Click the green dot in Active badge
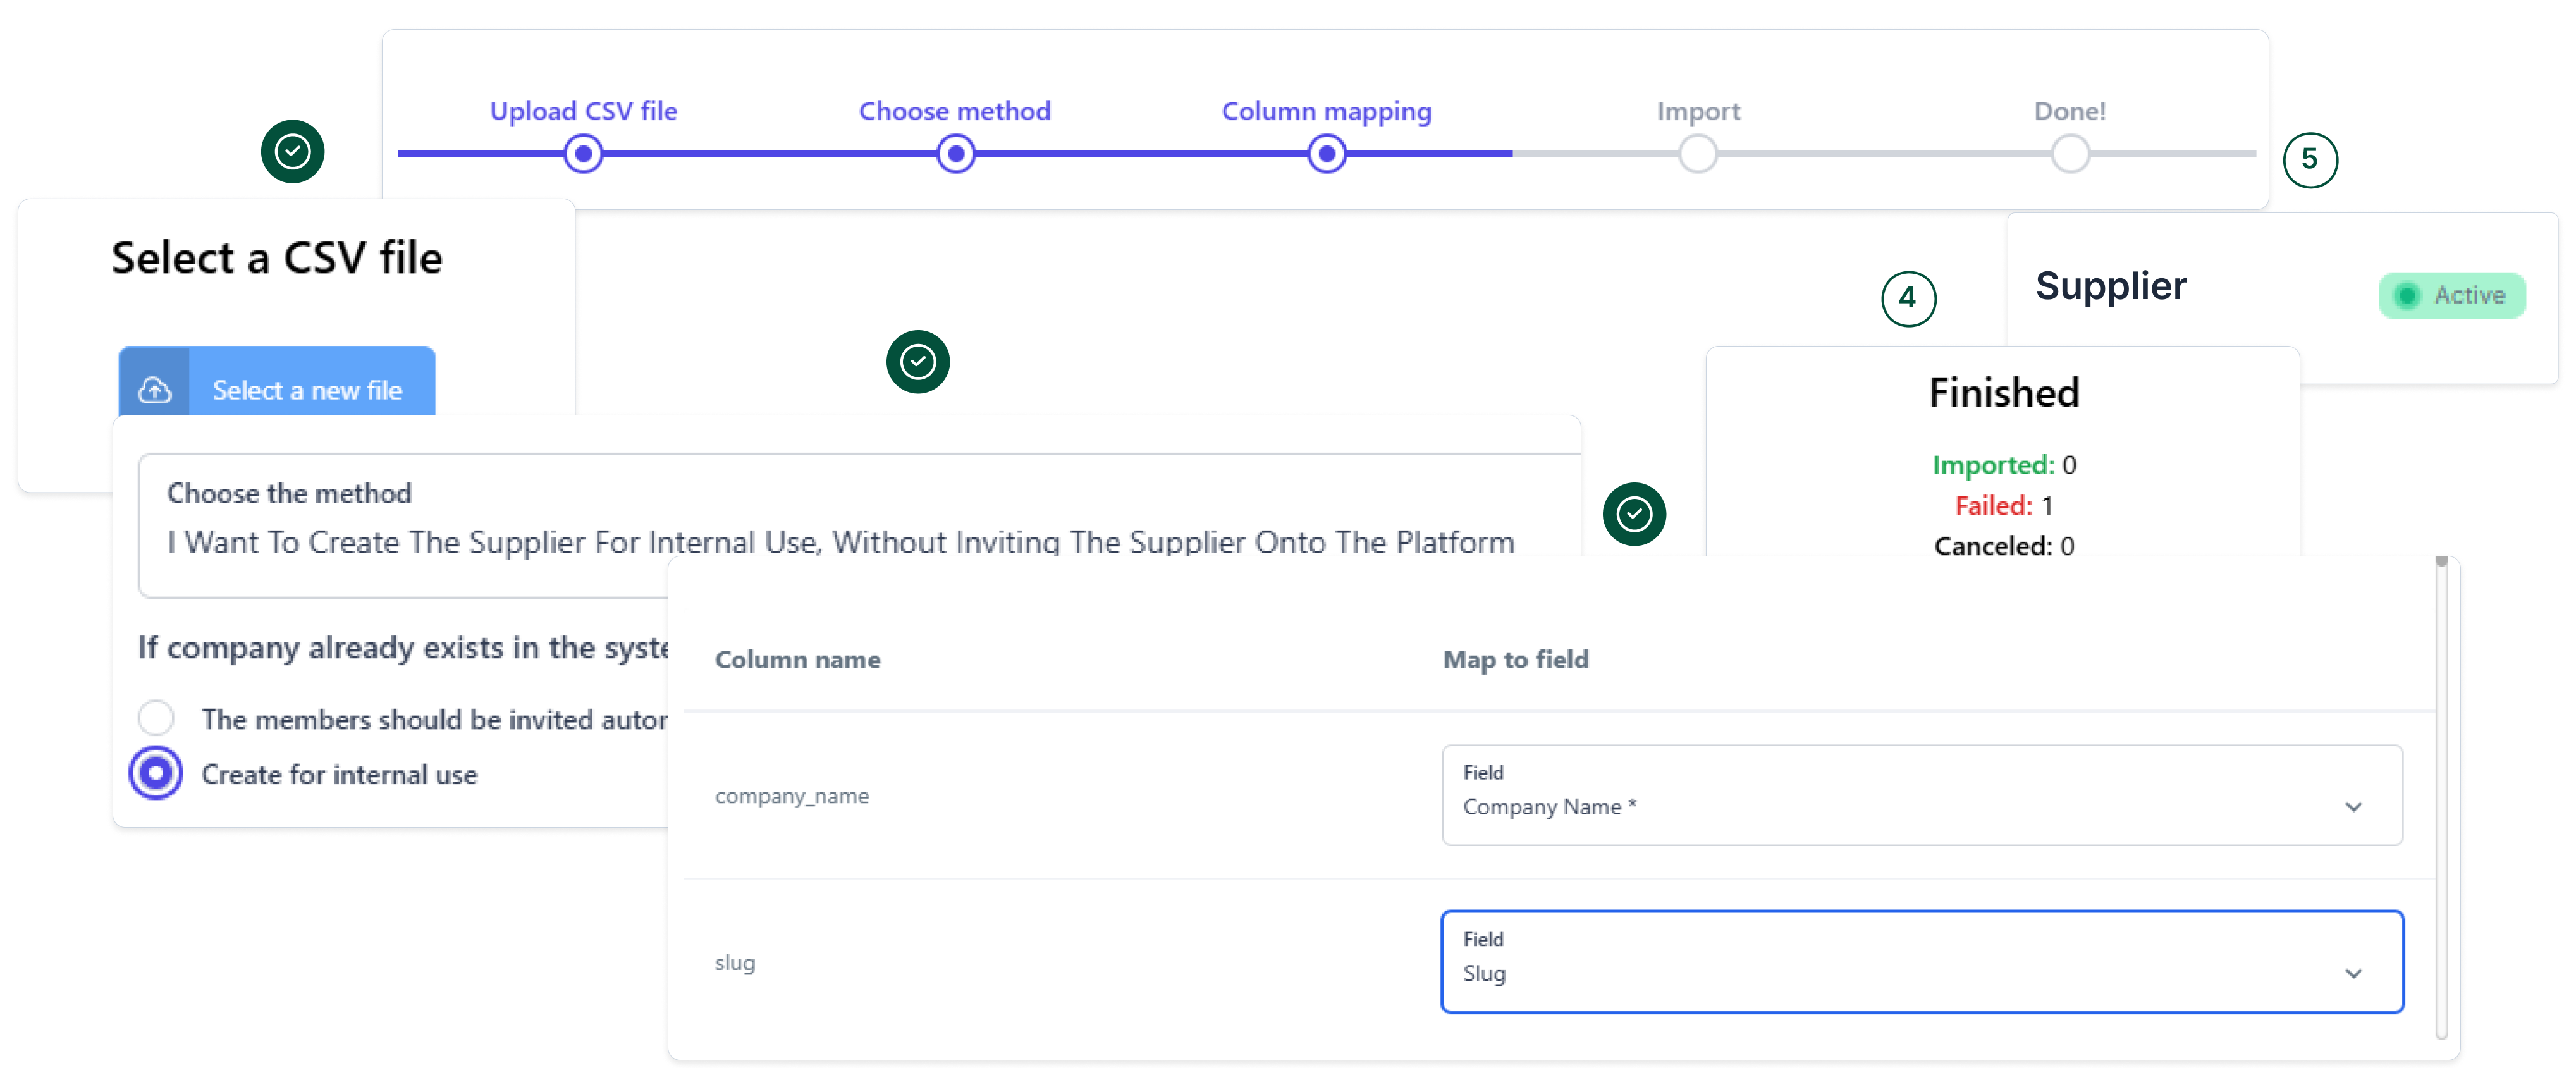The width and height of the screenshot is (2576, 1068). 2407,295
